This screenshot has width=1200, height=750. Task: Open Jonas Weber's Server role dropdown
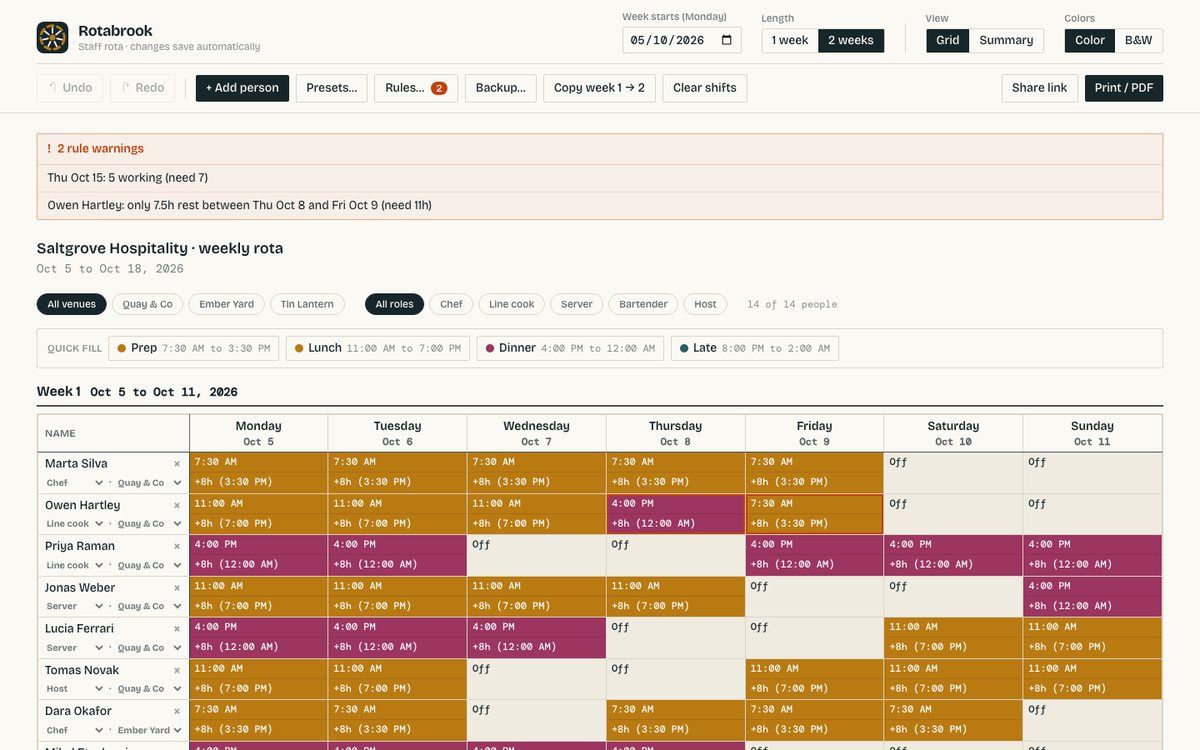point(74,606)
